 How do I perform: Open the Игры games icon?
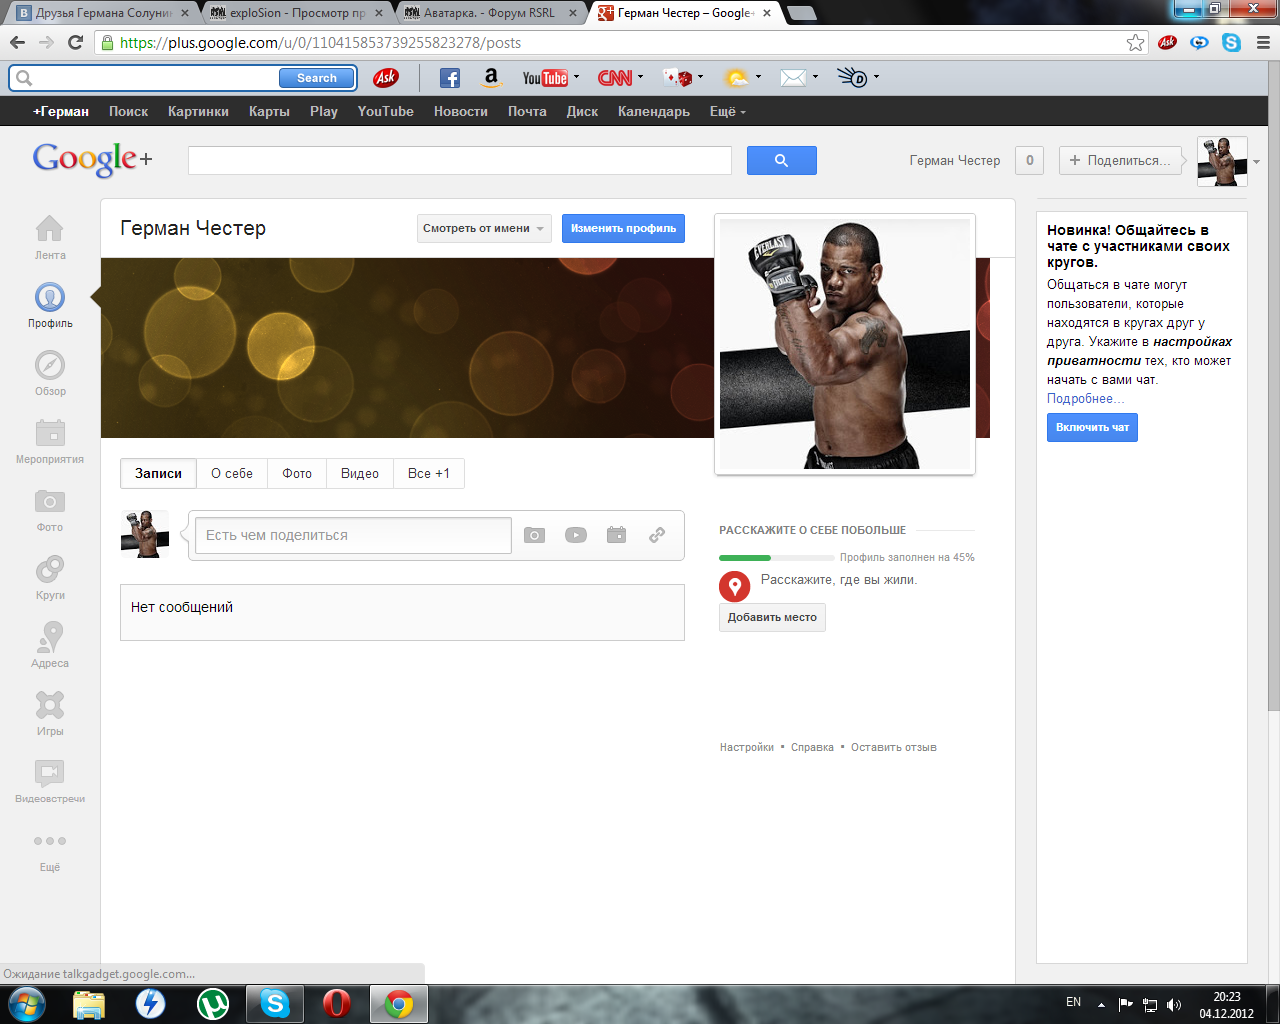50,705
